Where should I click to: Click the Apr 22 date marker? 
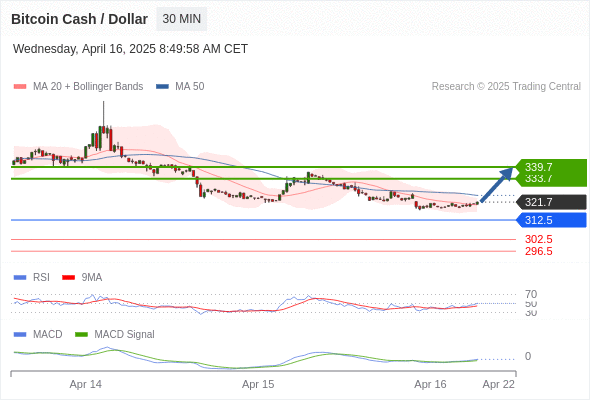tap(499, 385)
